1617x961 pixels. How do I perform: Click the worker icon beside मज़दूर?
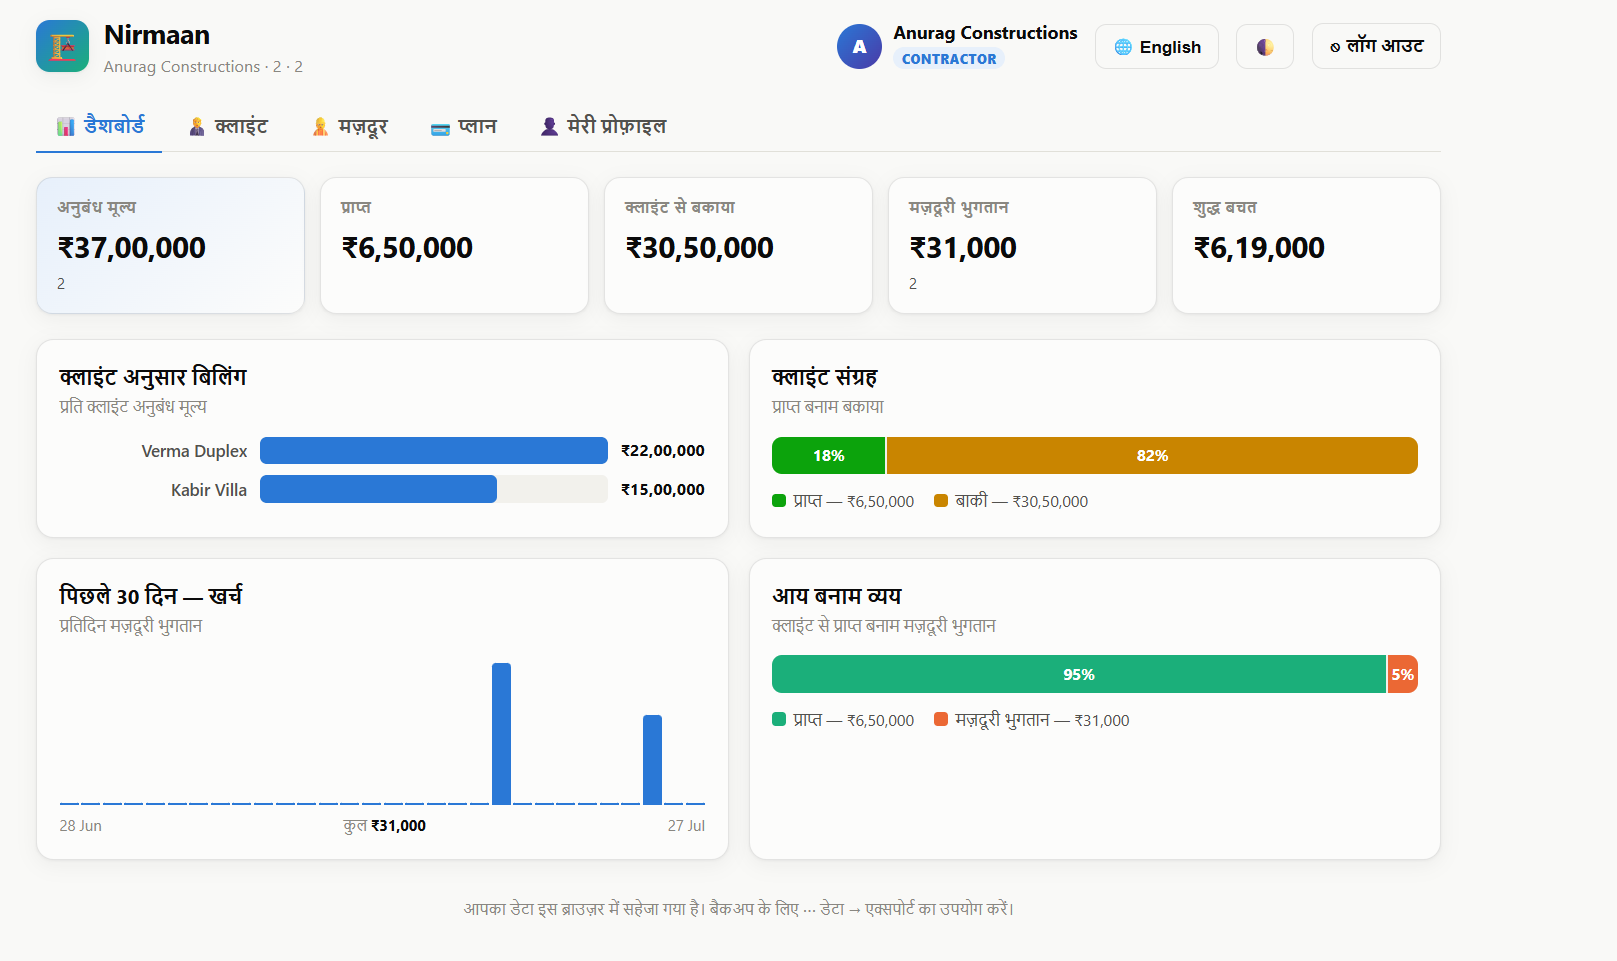321,126
